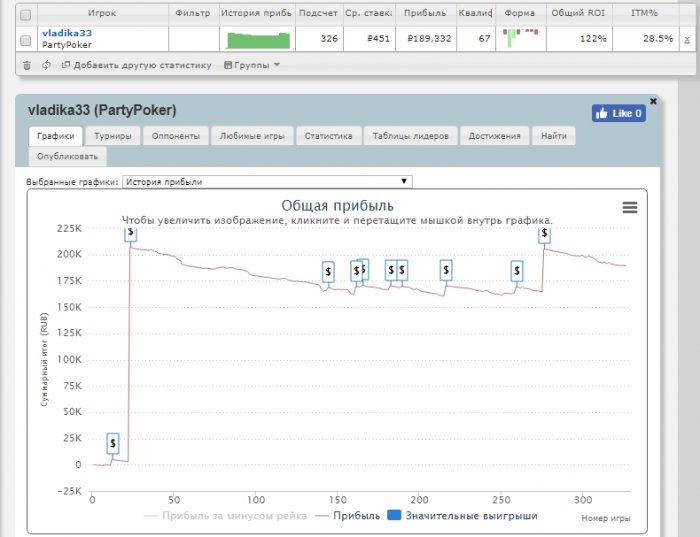Open the Любимые игры tab
The width and height of the screenshot is (700, 537).
pos(252,136)
